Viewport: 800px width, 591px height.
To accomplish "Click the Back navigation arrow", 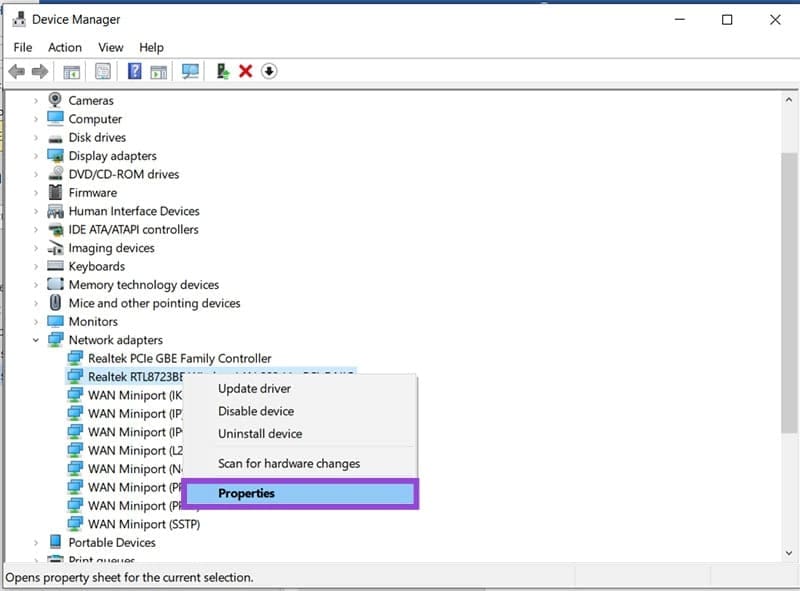I will click(17, 71).
